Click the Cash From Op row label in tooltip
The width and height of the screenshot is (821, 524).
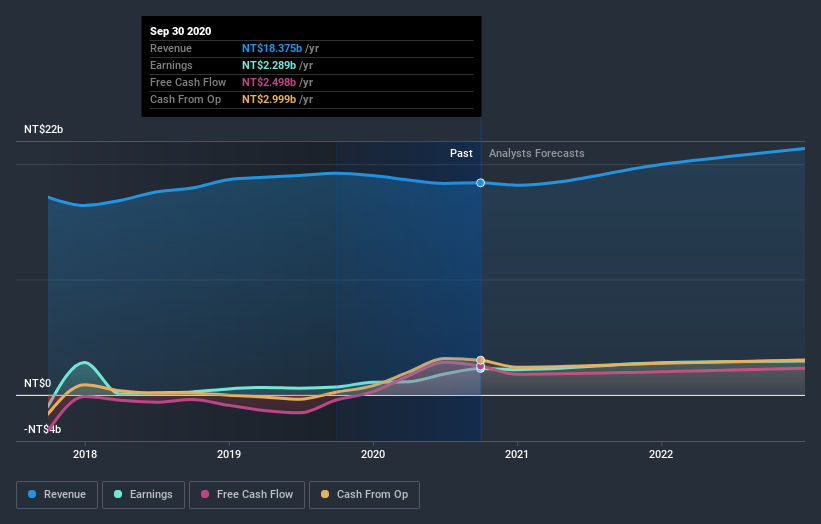click(185, 99)
